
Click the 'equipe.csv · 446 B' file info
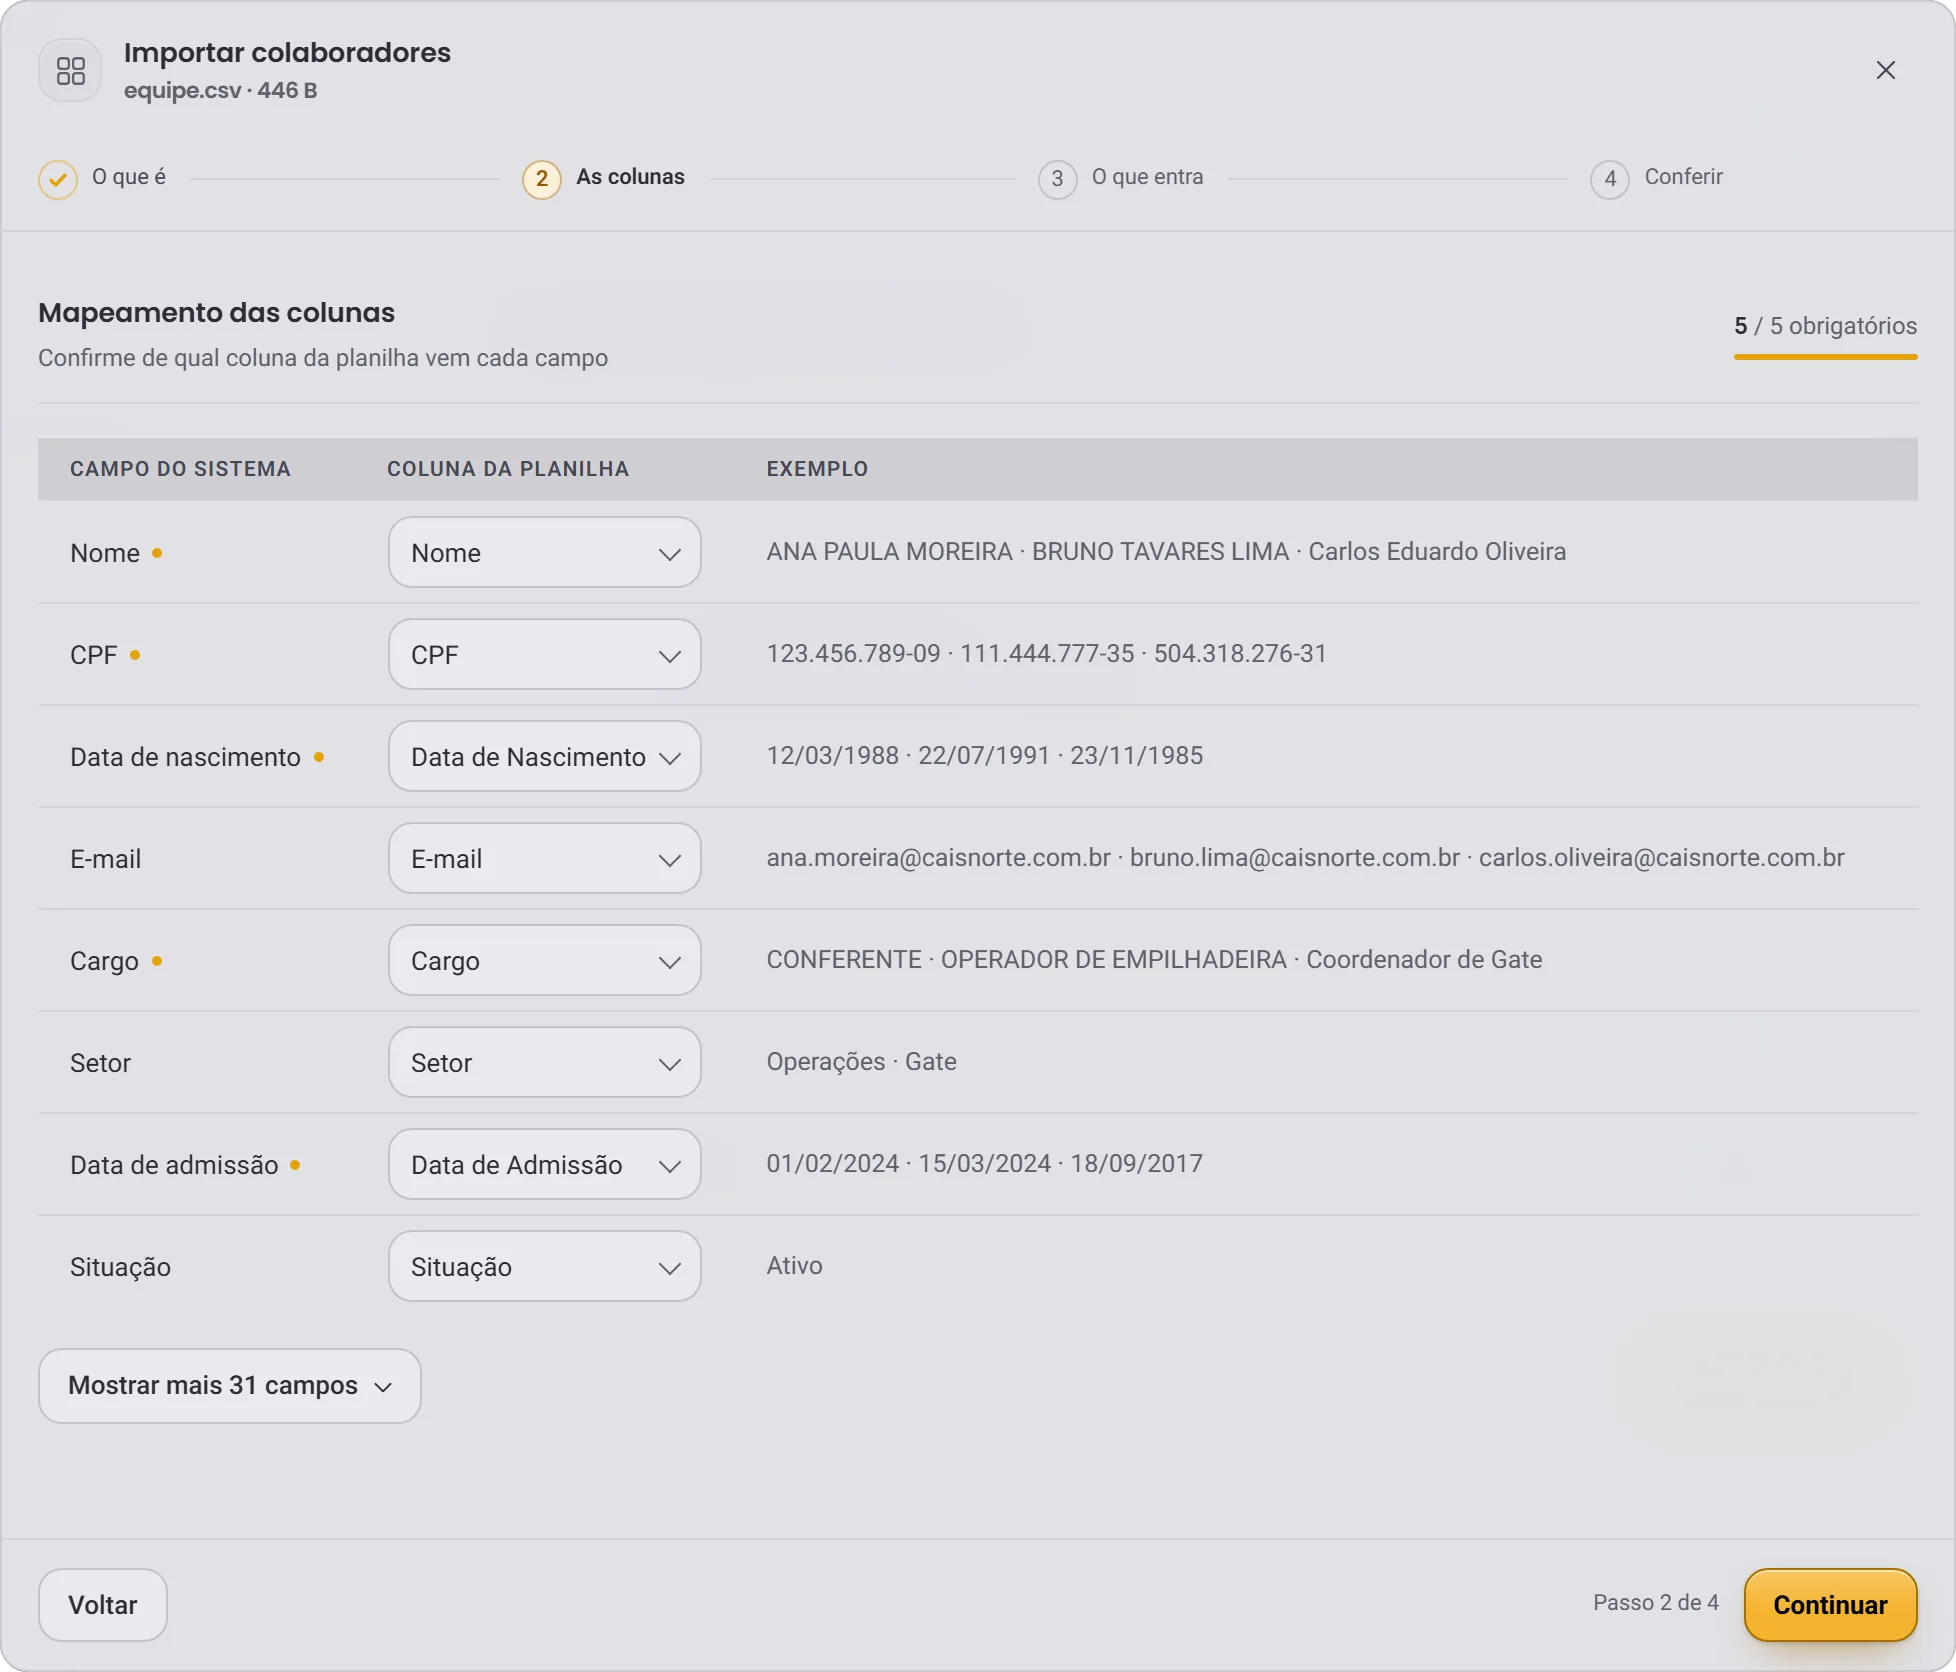[220, 90]
